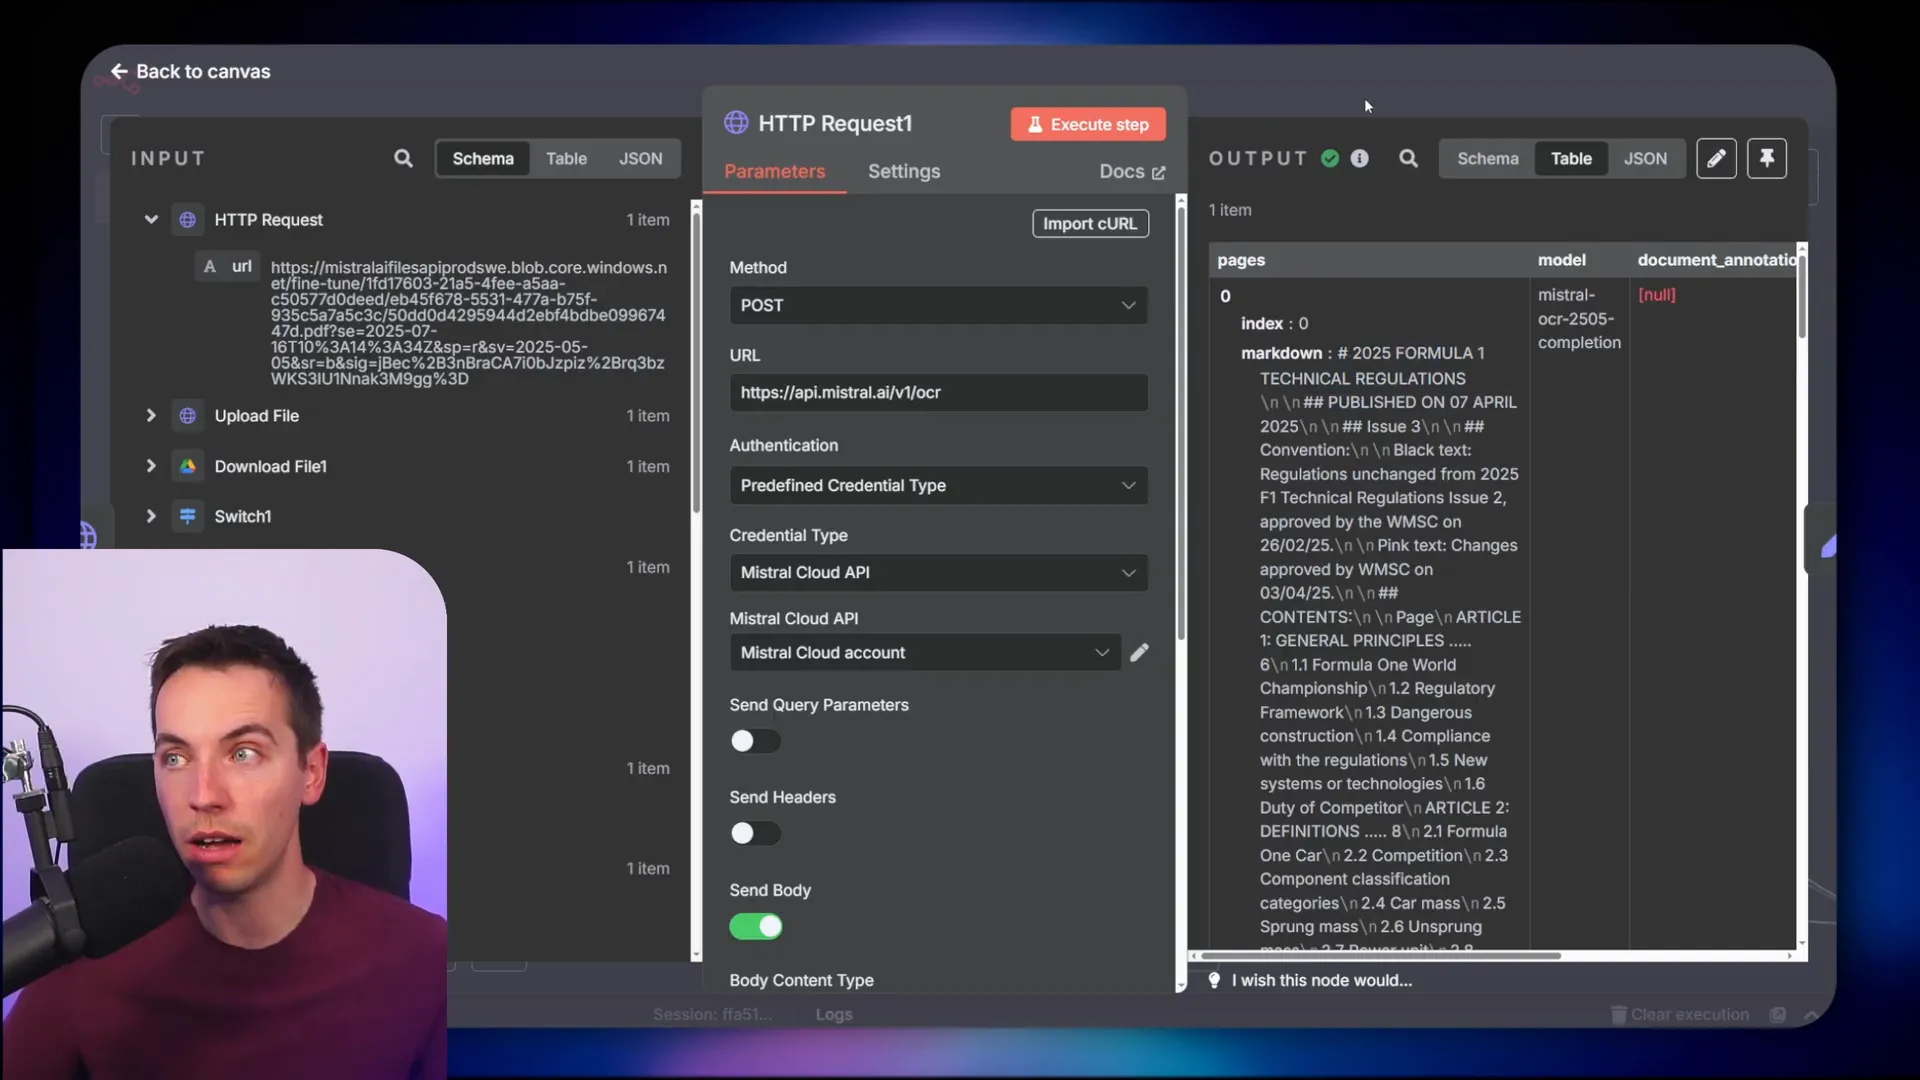Click the output table horizontal scrollbar
Image resolution: width=1920 pixels, height=1080 pixels.
pos(1382,956)
